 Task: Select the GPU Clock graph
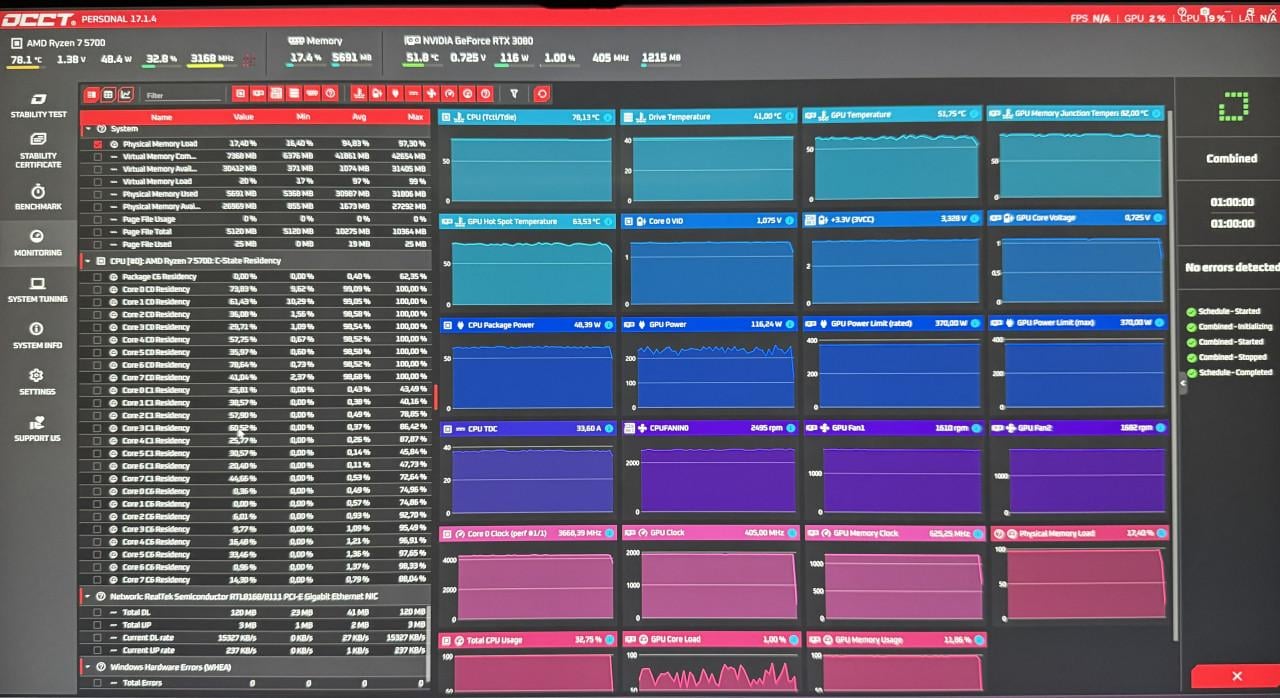(709, 573)
